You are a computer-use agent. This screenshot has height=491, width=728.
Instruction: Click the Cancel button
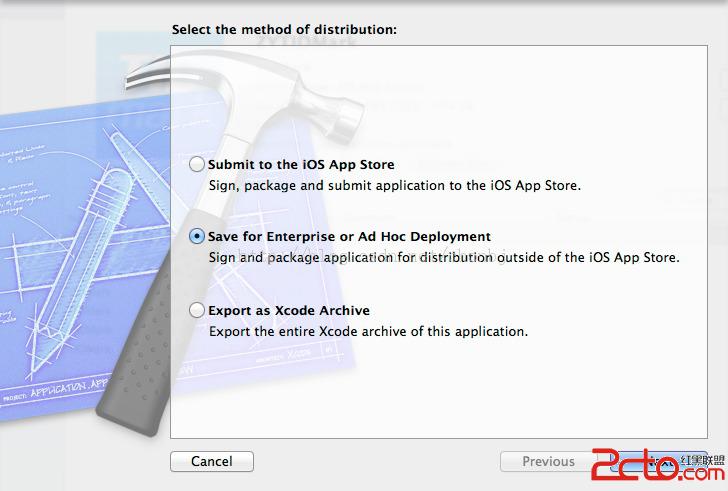[212, 461]
